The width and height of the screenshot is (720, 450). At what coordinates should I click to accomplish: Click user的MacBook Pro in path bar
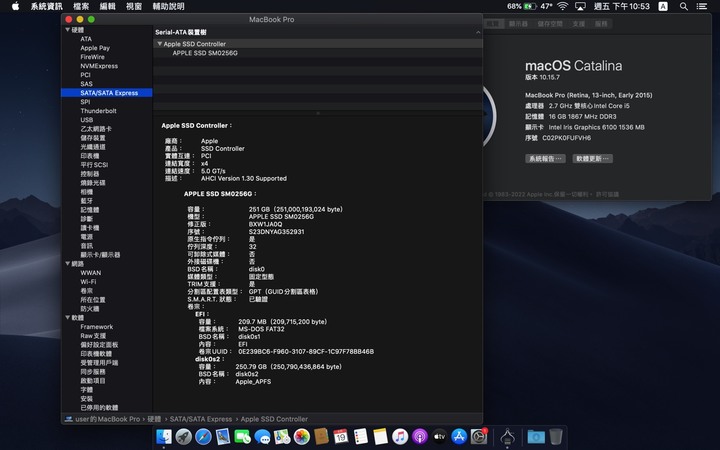(107, 419)
